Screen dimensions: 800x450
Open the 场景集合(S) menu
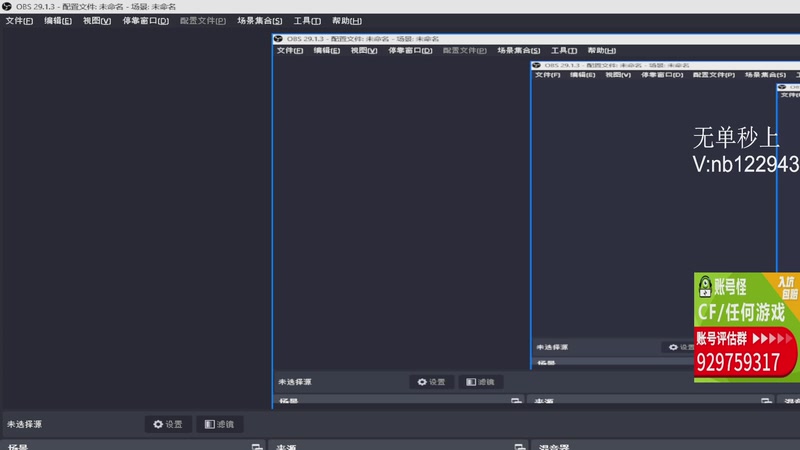point(259,21)
